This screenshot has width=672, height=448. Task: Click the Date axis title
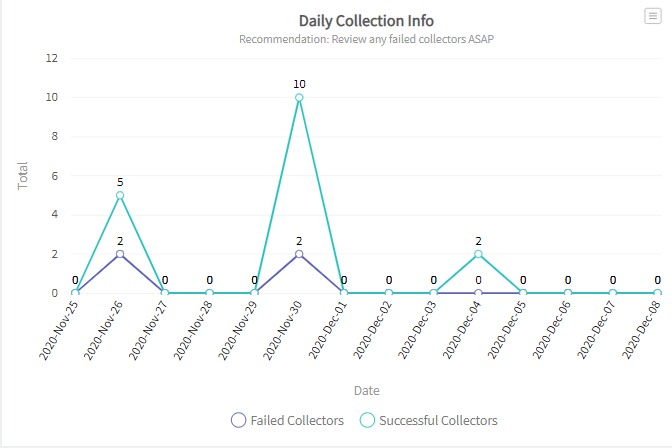366,390
